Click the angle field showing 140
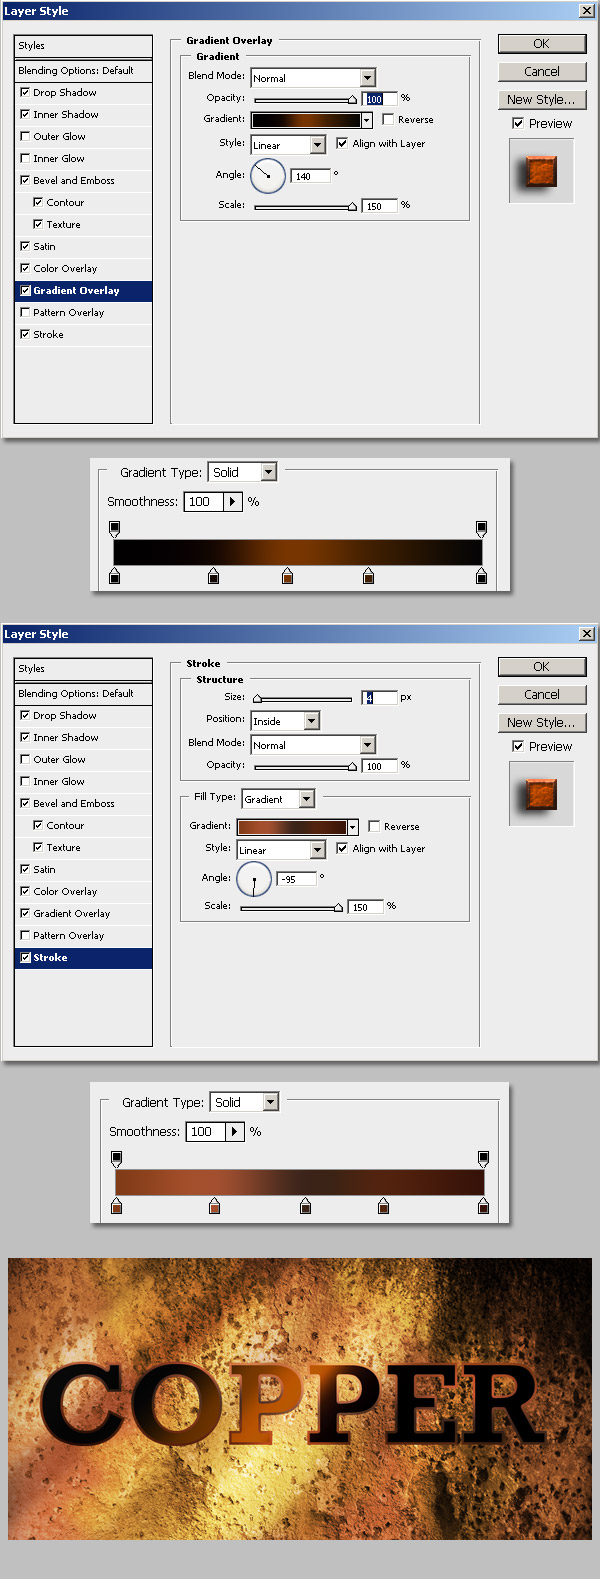This screenshot has height=1579, width=600. click(x=310, y=176)
